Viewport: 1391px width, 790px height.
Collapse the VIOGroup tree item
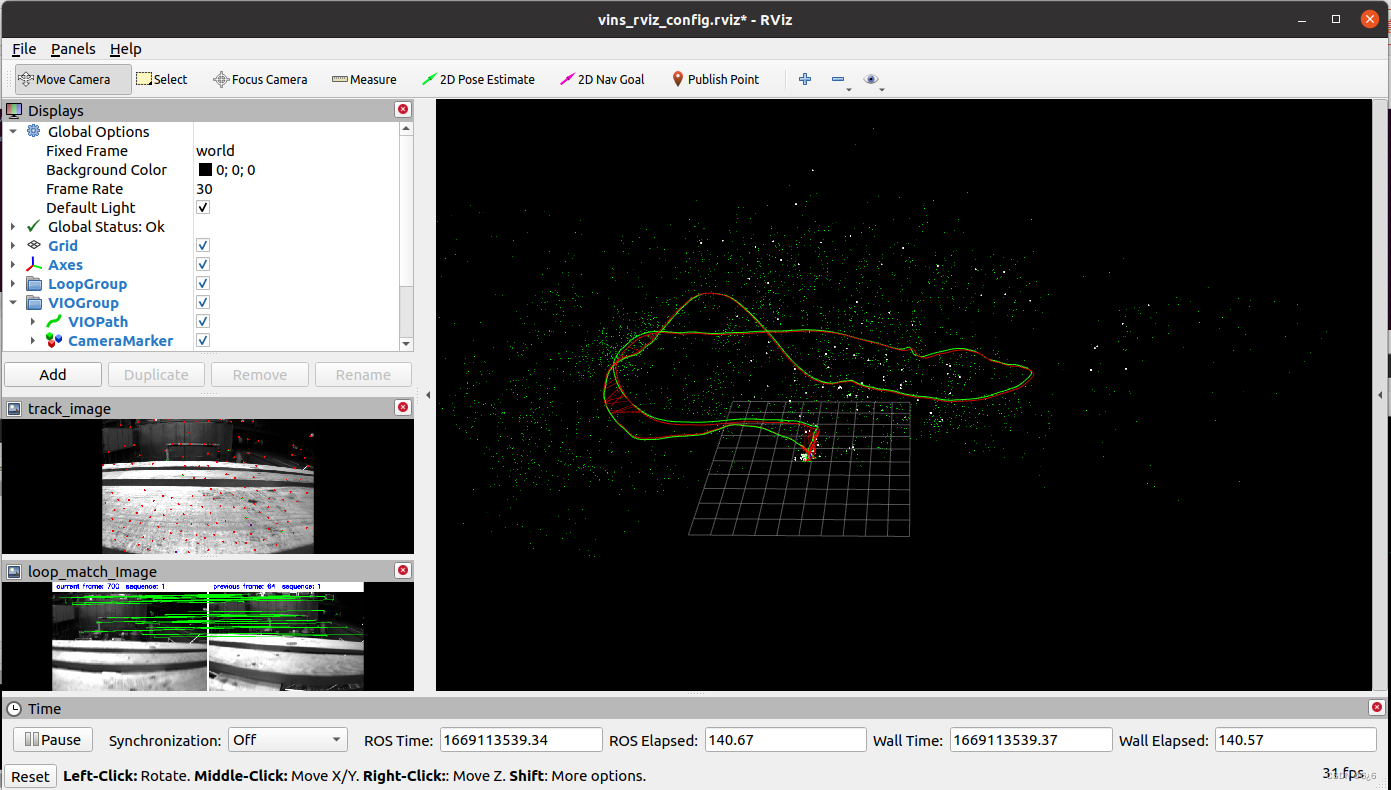tap(13, 302)
